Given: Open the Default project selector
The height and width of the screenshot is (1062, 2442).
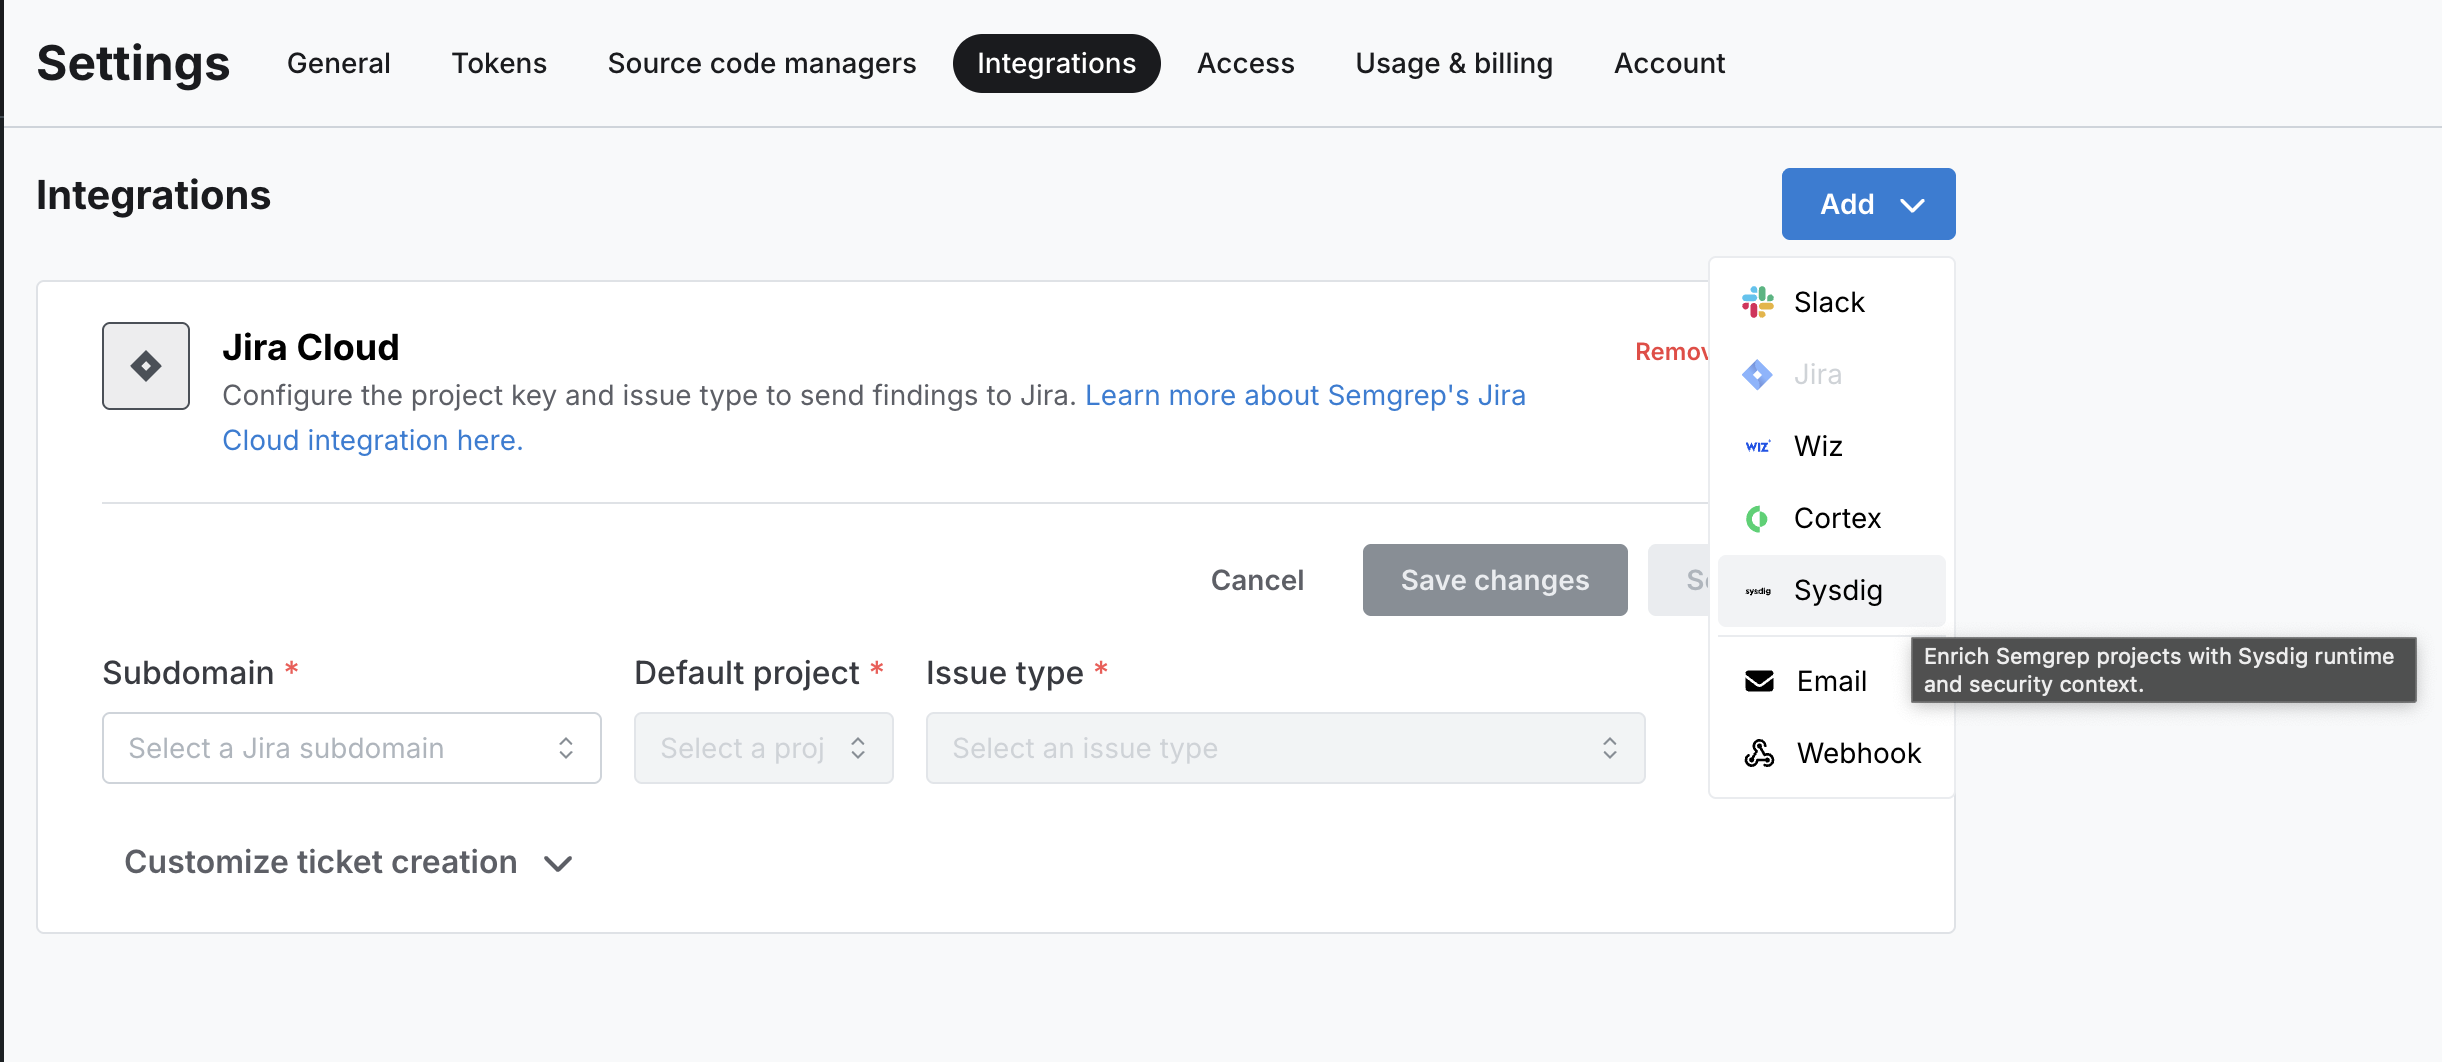Looking at the screenshot, I should [x=762, y=747].
